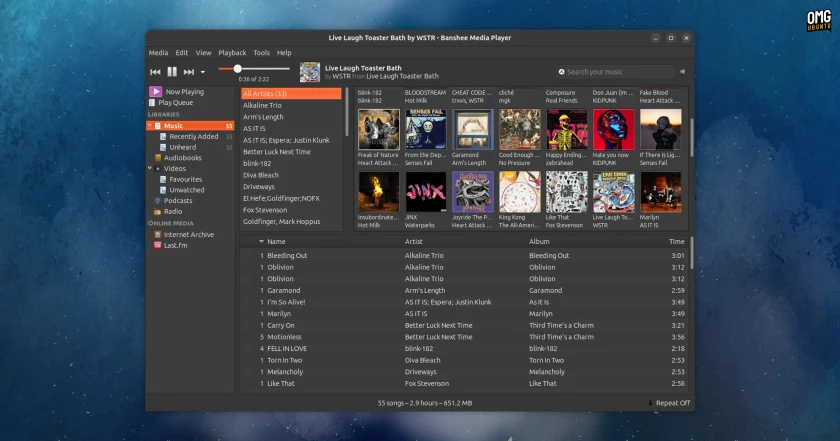840x441 pixels.
Task: Click the Favourites playlist icon
Action: tap(163, 179)
